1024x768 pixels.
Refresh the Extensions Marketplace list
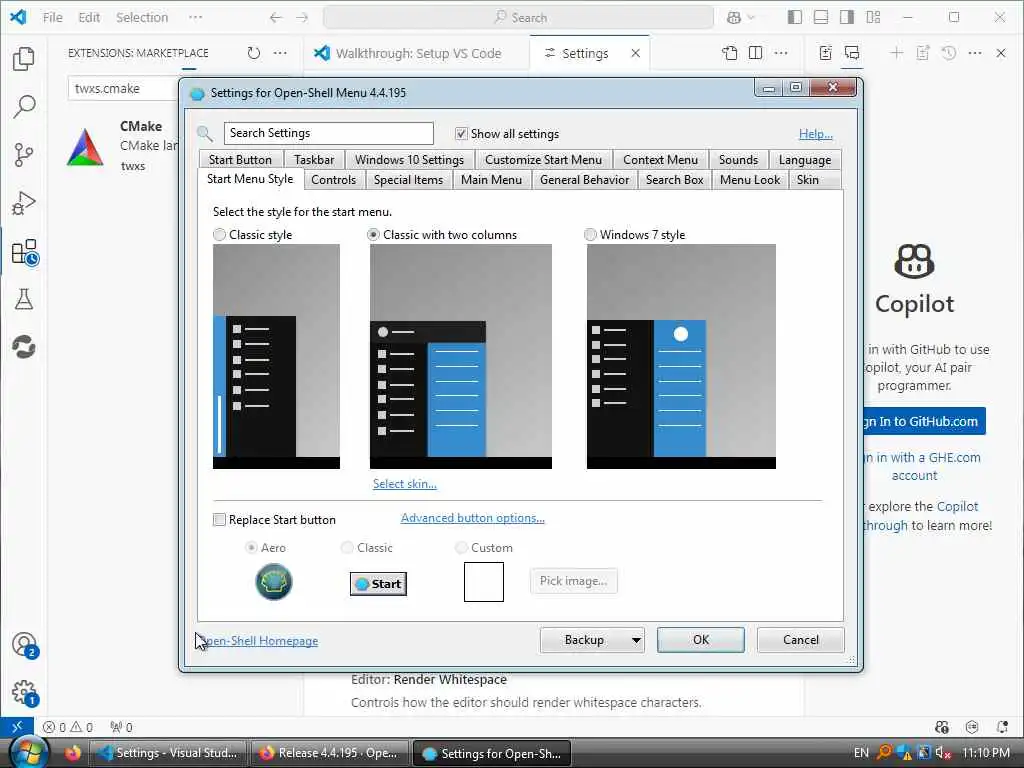254,53
